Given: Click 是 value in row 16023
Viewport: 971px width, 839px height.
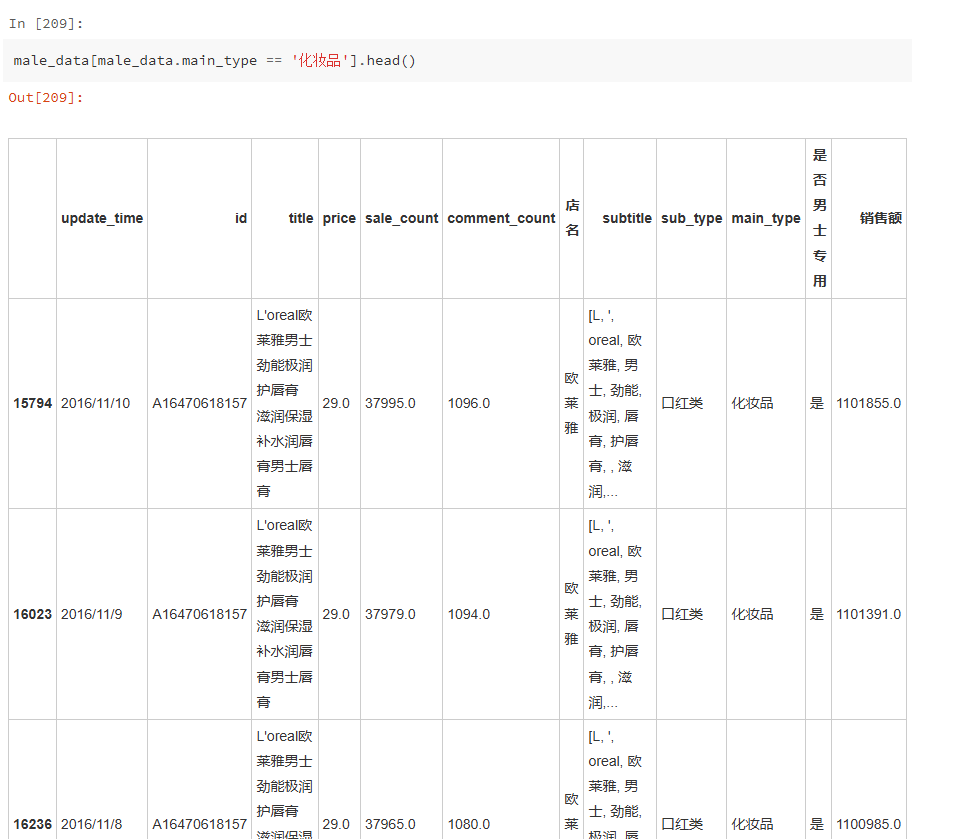Looking at the screenshot, I should click(x=817, y=614).
